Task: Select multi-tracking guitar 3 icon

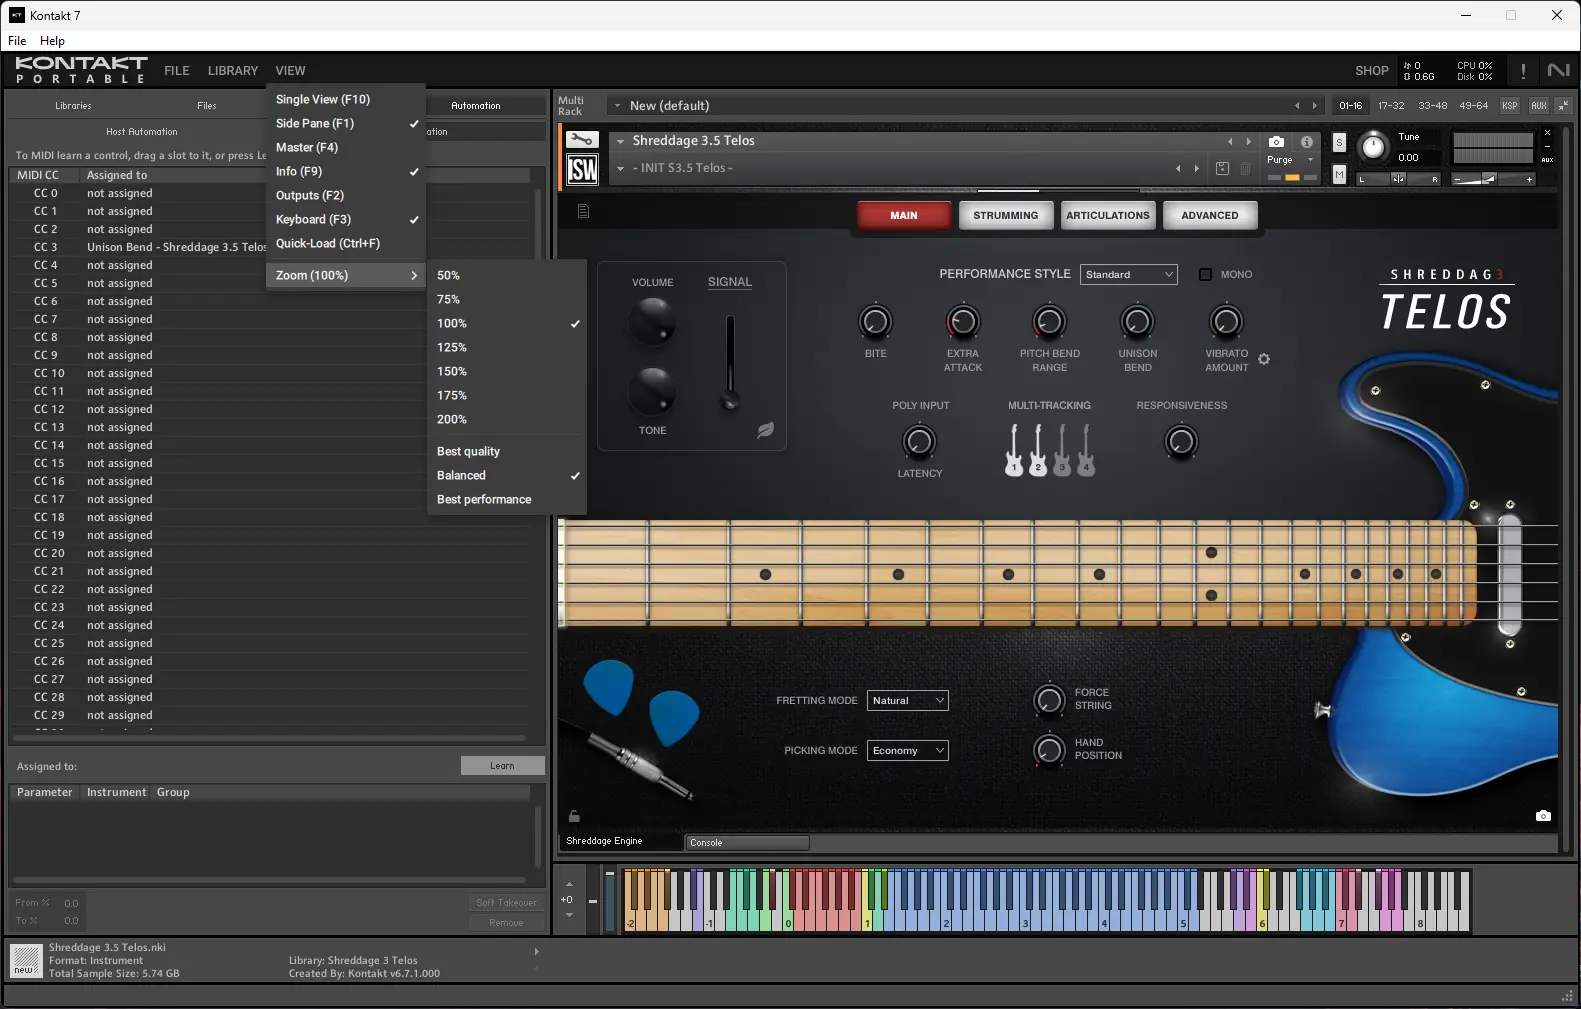Action: (x=1062, y=450)
